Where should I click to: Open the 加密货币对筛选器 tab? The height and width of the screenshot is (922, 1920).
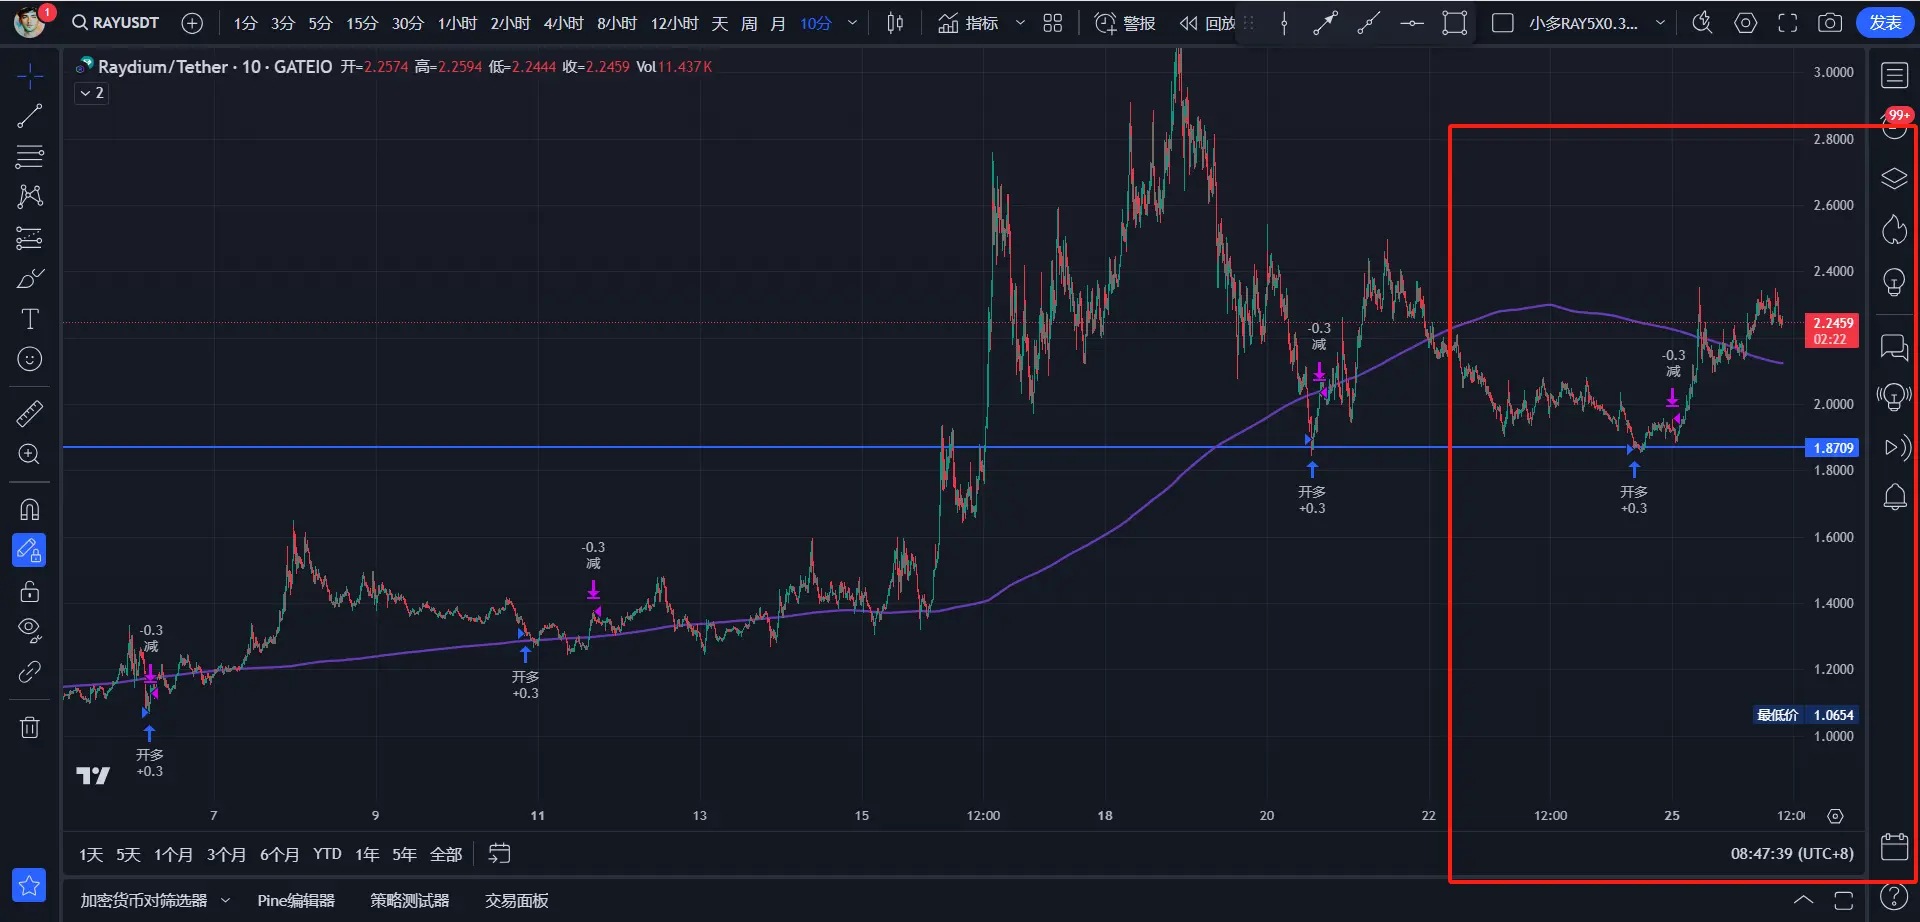[143, 900]
